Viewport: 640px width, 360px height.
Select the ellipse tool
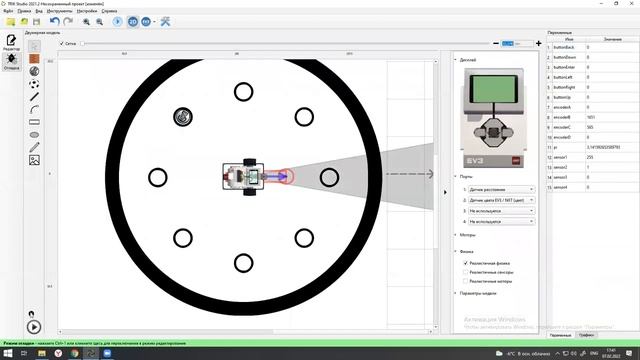click(34, 135)
